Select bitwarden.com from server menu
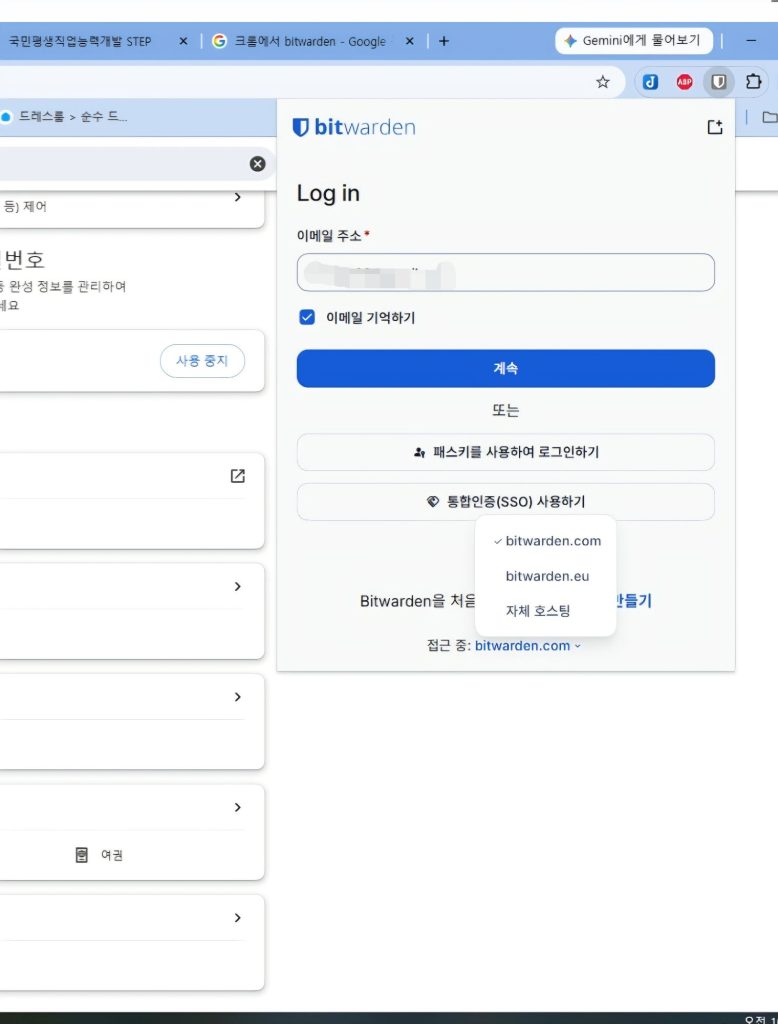This screenshot has height=1024, width=778. 546,541
